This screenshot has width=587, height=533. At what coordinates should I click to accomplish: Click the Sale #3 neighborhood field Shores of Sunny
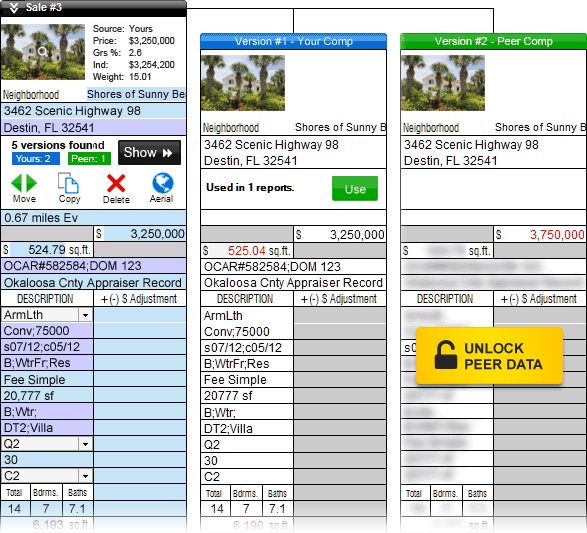tap(136, 94)
